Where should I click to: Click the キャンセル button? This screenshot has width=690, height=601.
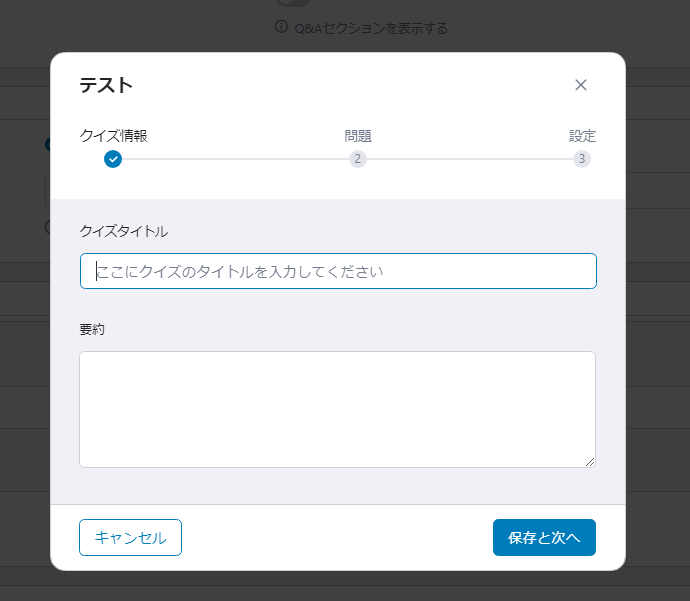130,537
